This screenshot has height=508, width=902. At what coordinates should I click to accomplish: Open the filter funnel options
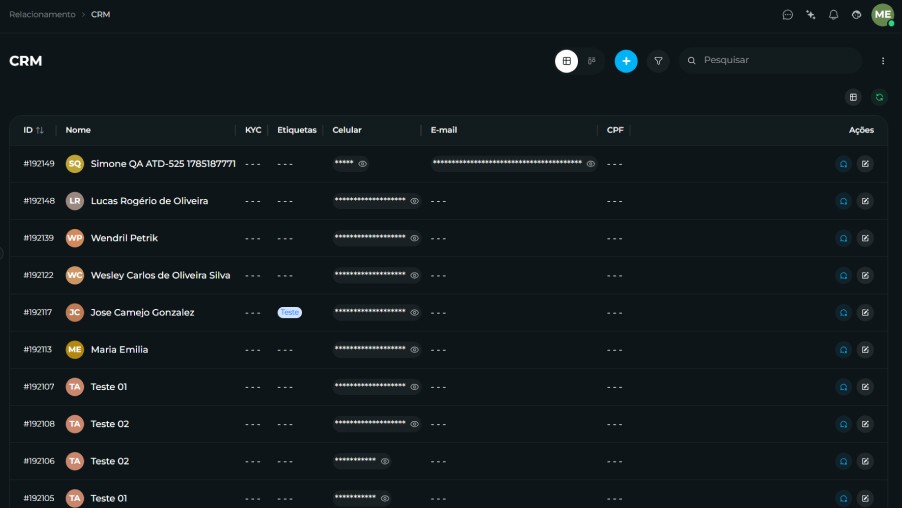658,61
